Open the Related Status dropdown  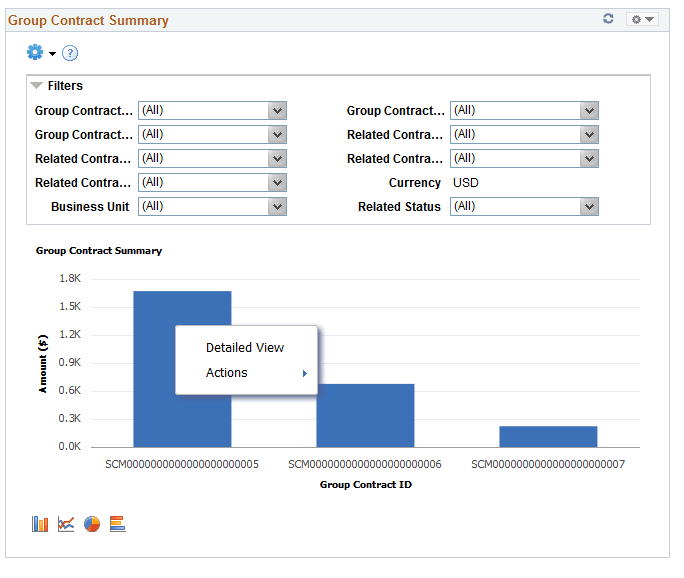click(x=524, y=207)
